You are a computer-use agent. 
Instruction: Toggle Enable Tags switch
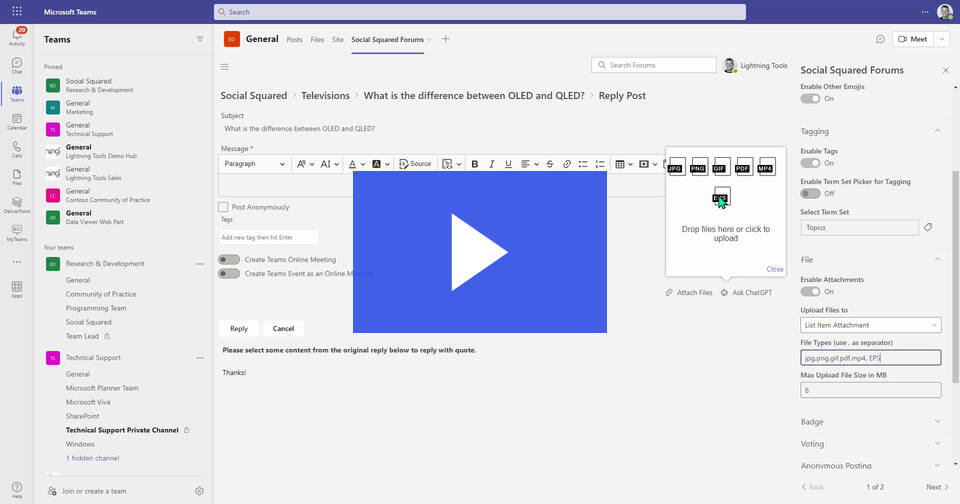point(810,163)
